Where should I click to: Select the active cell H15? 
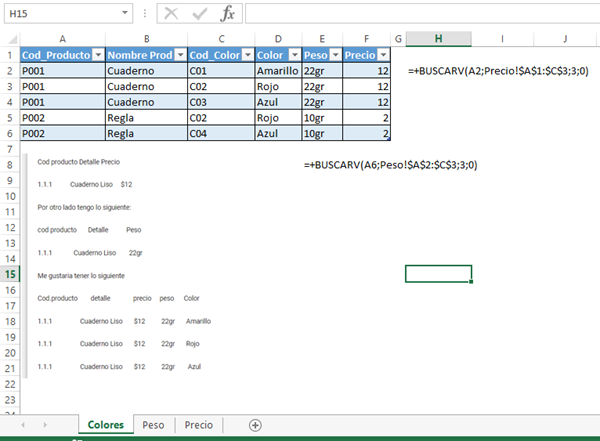tap(439, 274)
